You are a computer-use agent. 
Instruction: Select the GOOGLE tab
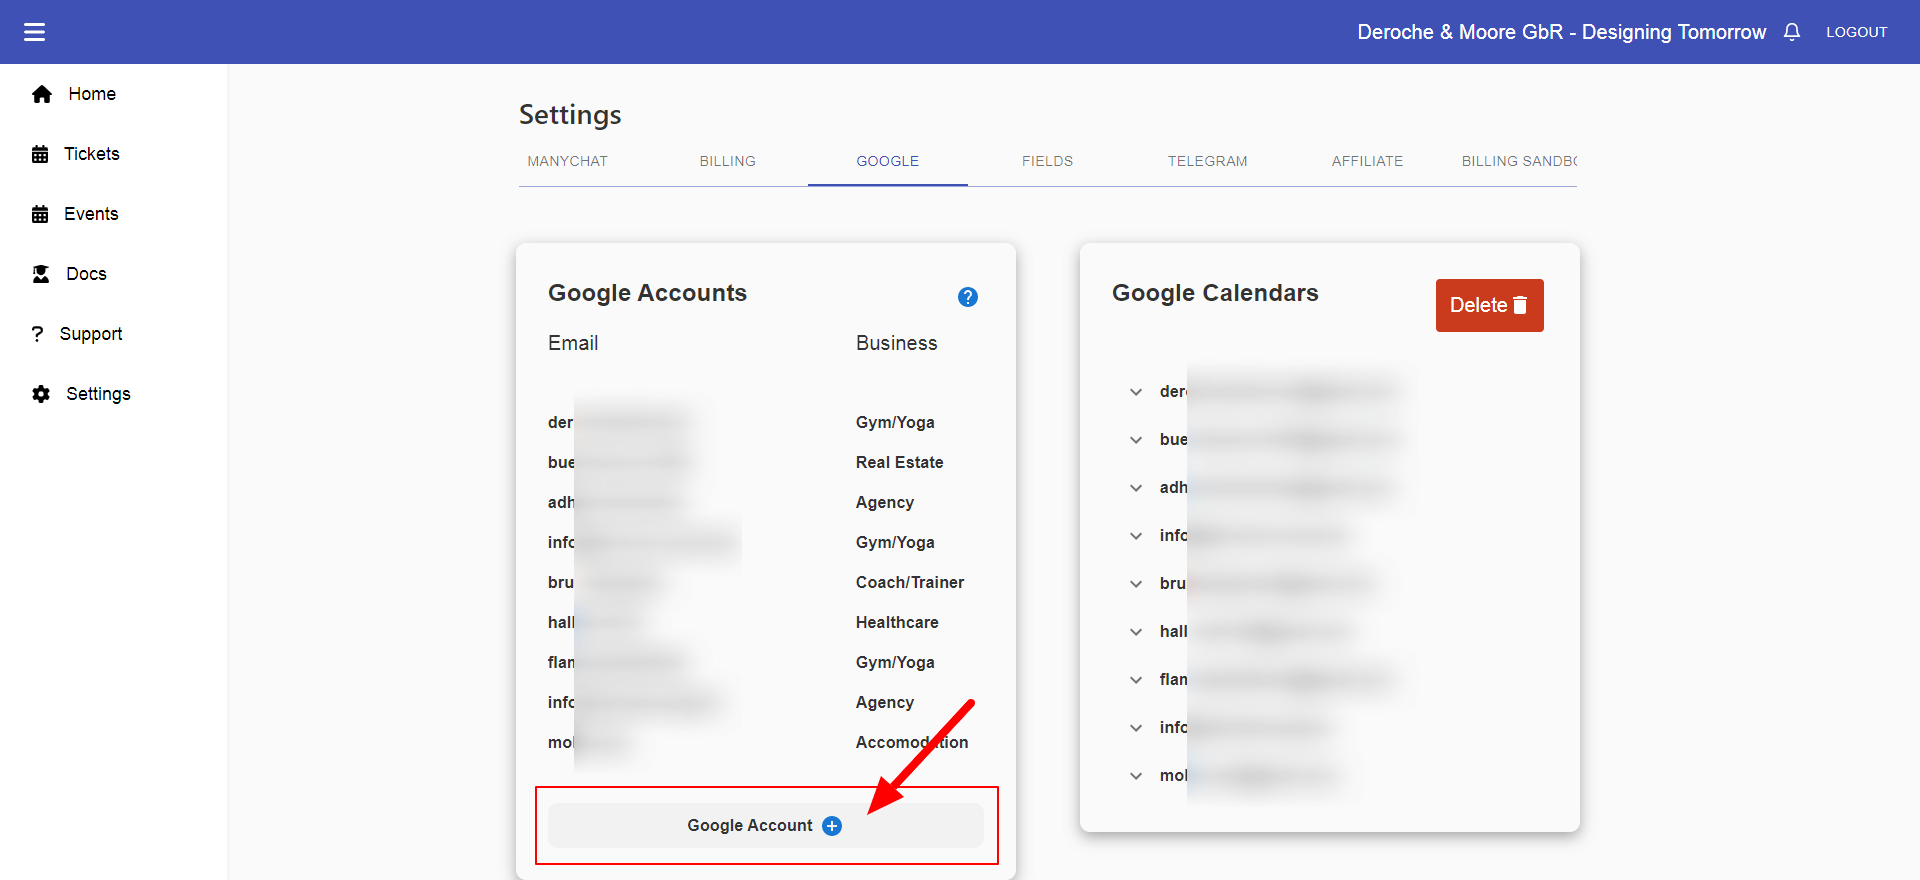(x=888, y=161)
